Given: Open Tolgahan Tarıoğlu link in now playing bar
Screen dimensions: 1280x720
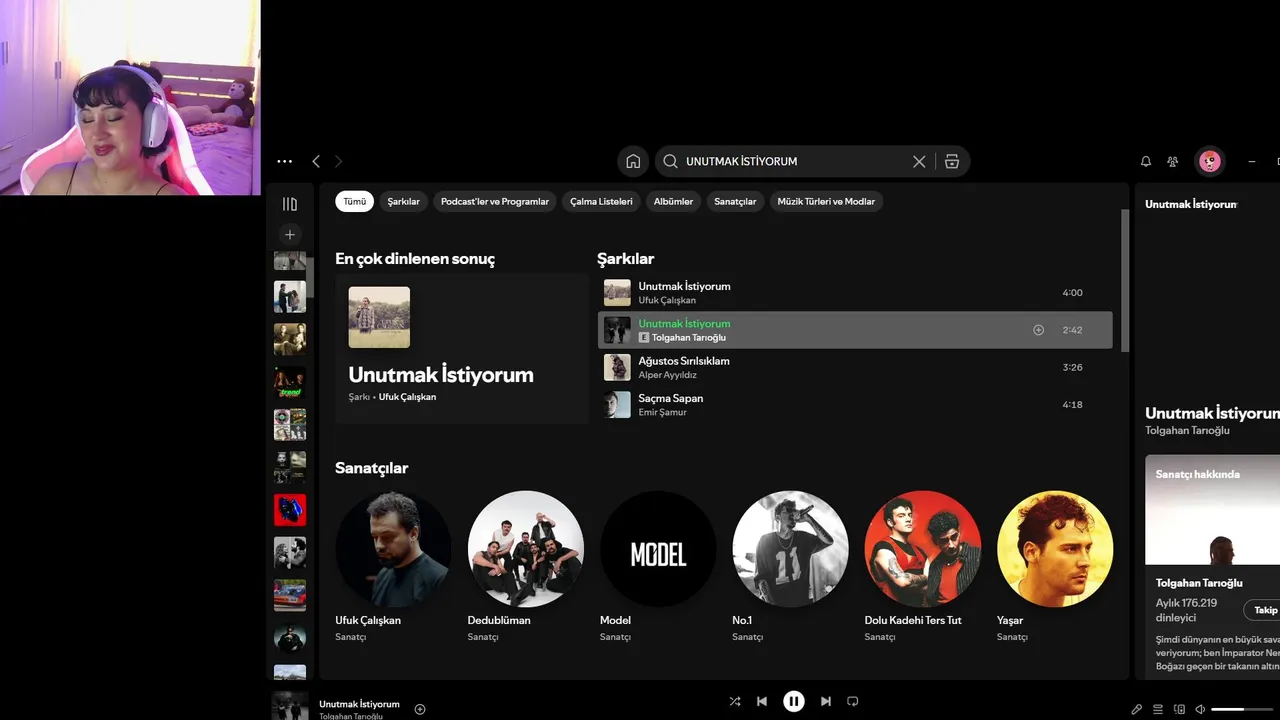Looking at the screenshot, I should (x=351, y=717).
